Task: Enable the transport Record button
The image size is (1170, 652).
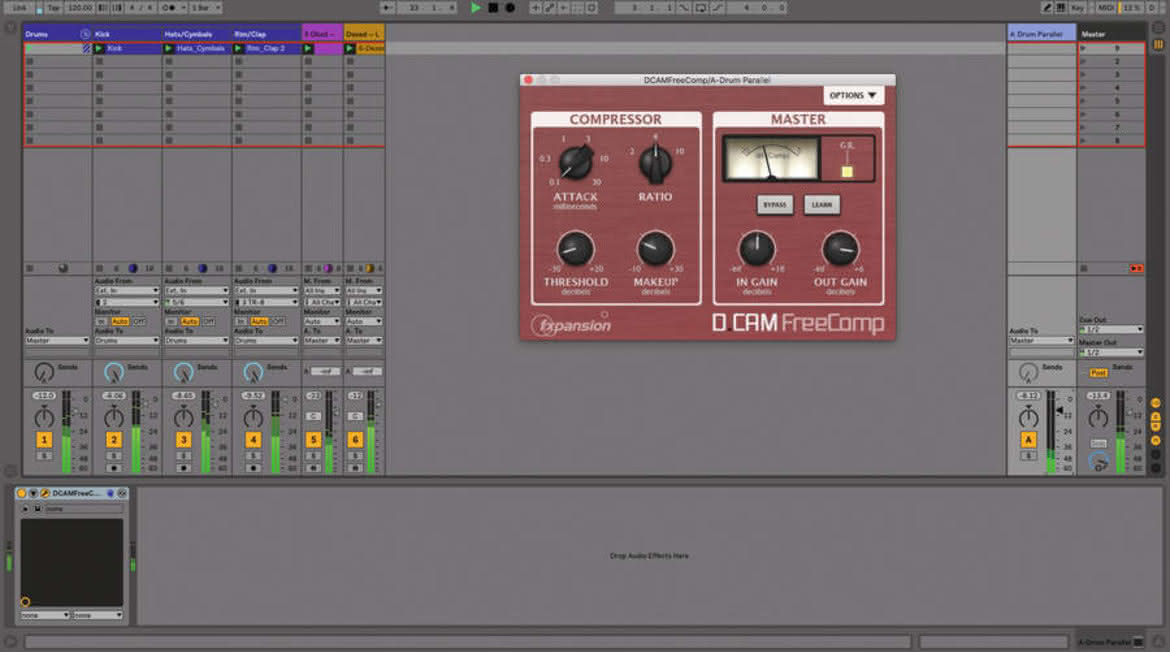Action: click(x=510, y=7)
